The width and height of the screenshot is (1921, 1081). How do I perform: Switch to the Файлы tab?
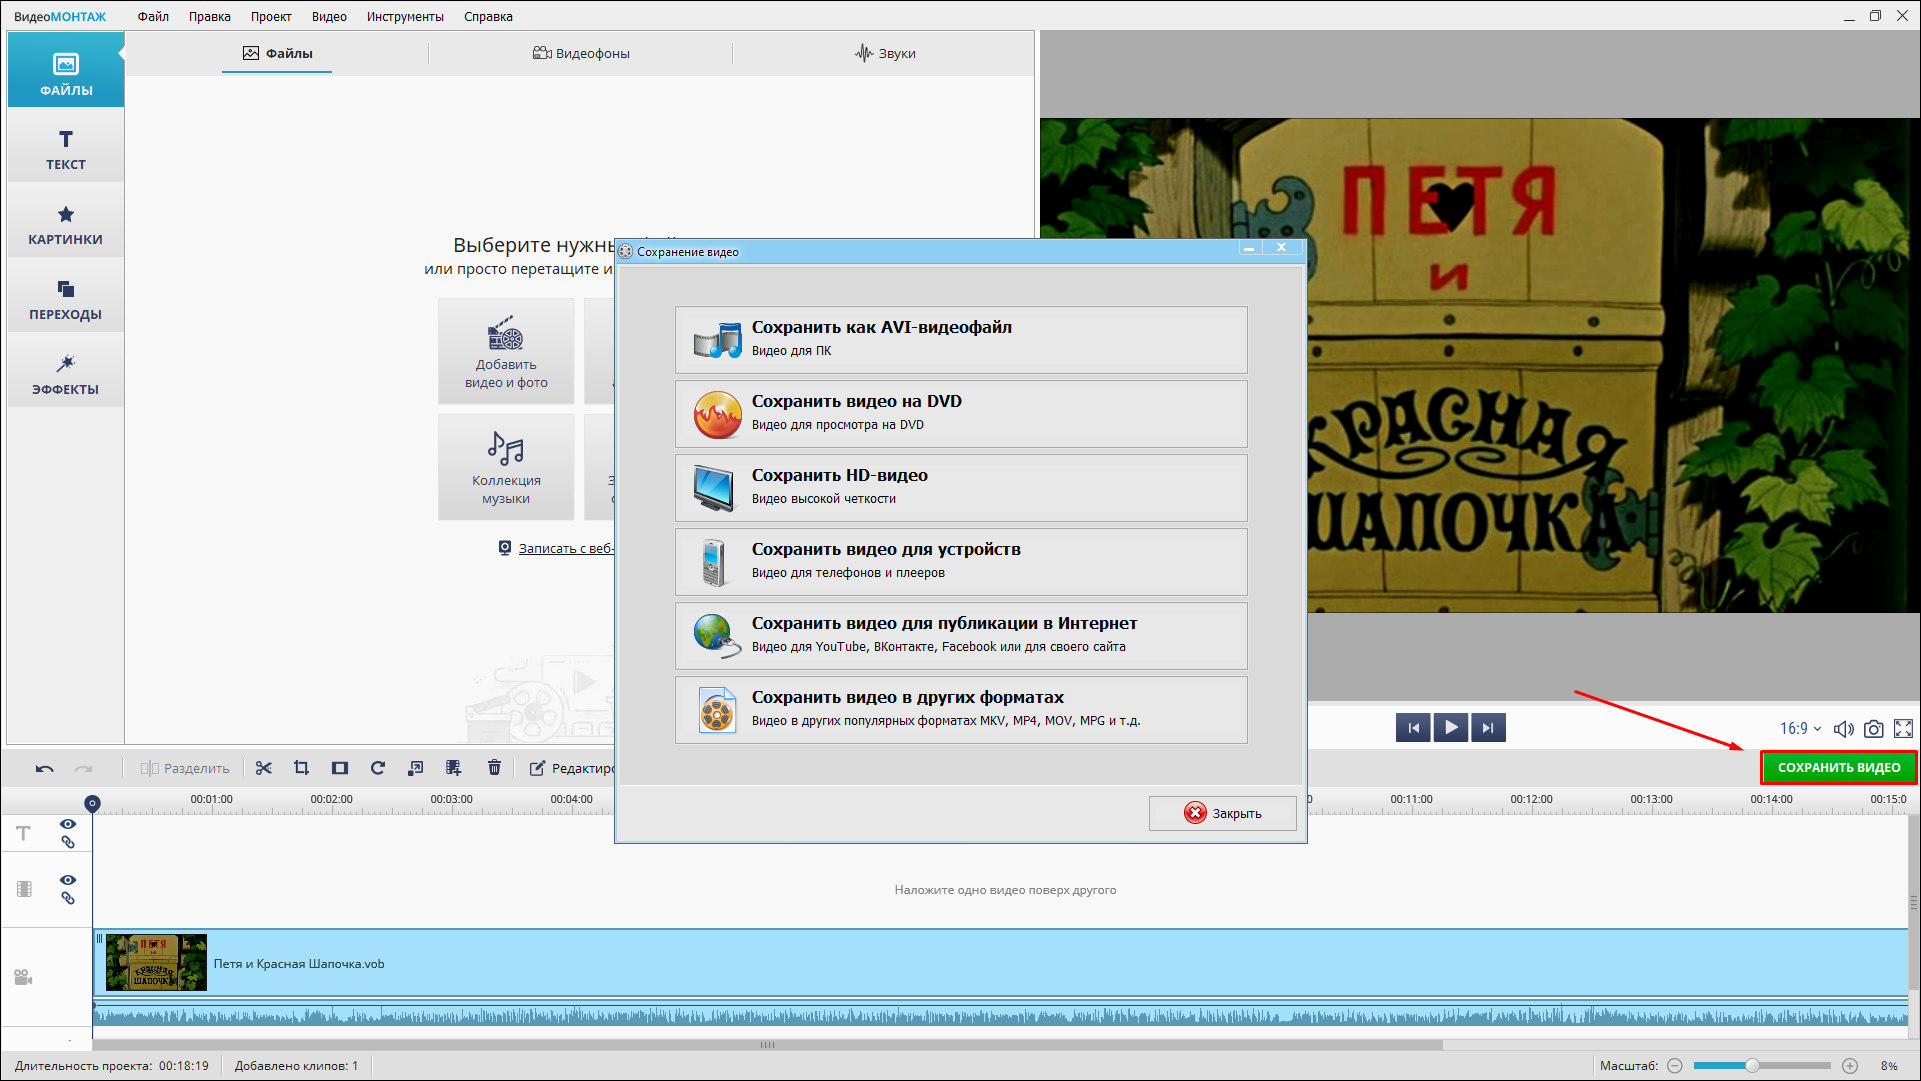click(277, 53)
